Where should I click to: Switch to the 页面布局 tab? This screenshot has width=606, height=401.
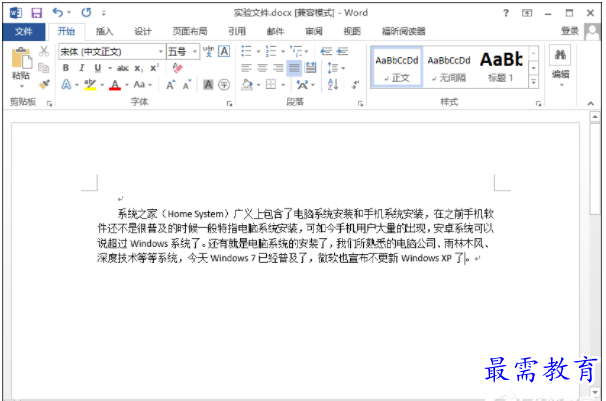coord(190,31)
